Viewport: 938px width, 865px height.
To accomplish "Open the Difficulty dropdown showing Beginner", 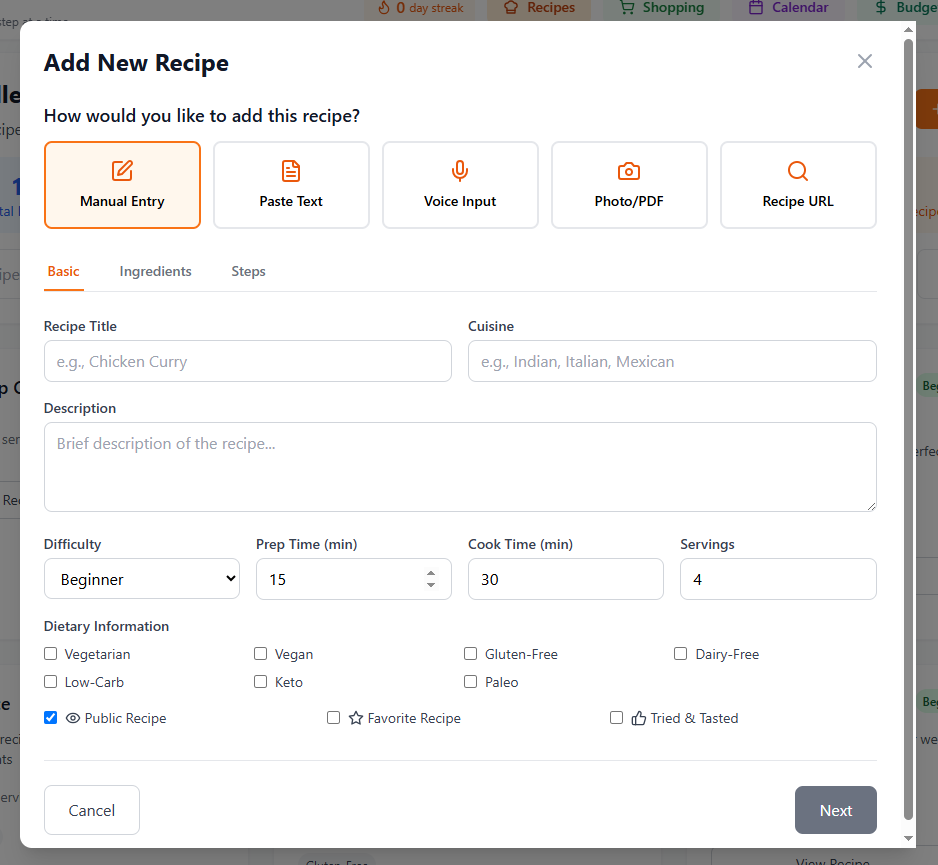I will click(x=142, y=579).
